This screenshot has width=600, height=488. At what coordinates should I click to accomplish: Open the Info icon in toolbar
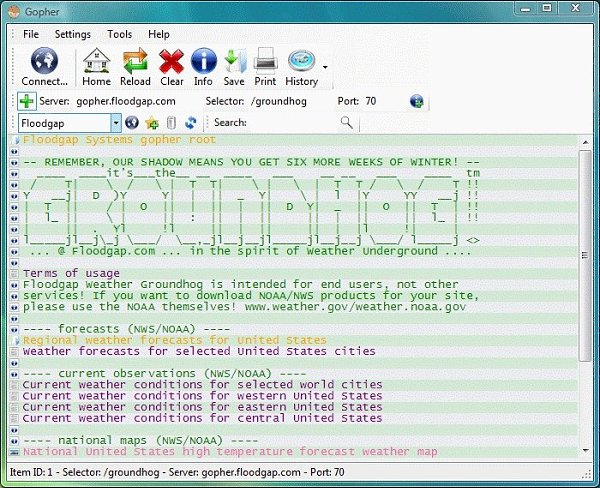(x=203, y=61)
